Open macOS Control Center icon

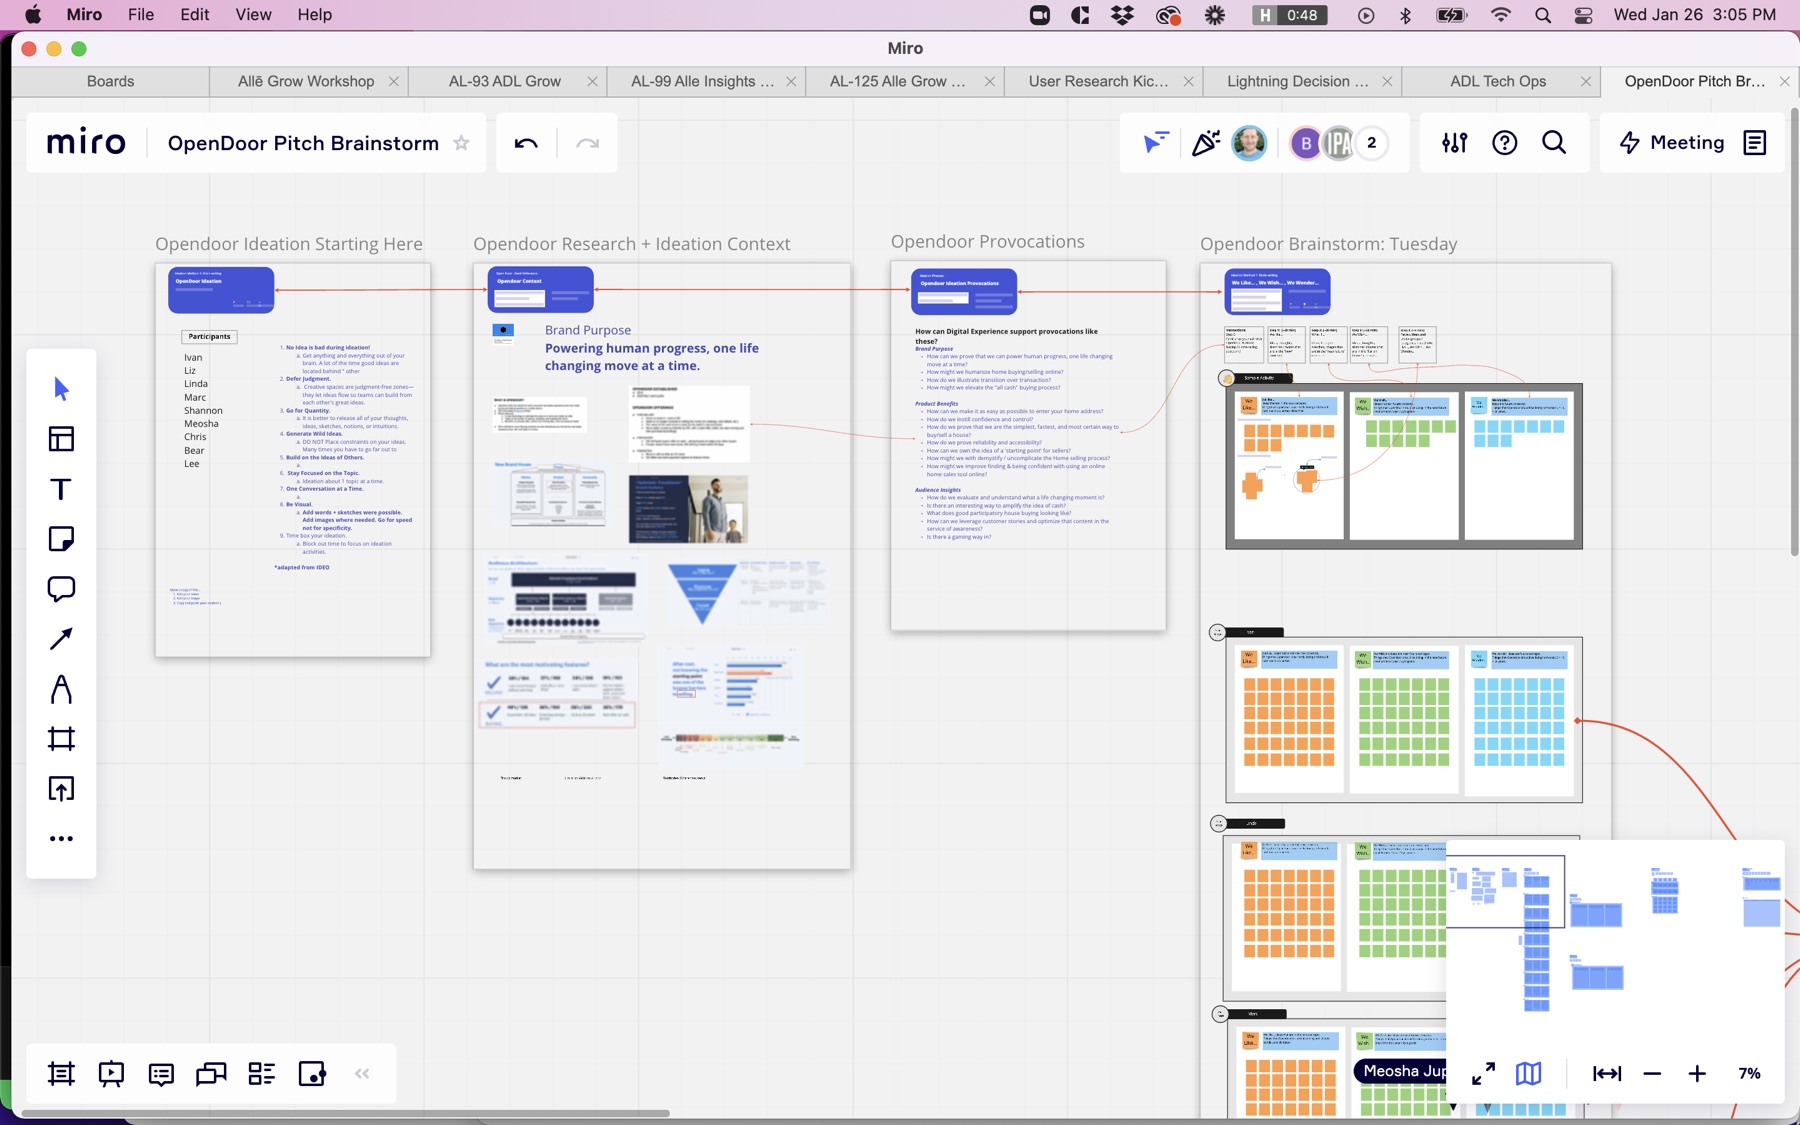[1583, 15]
